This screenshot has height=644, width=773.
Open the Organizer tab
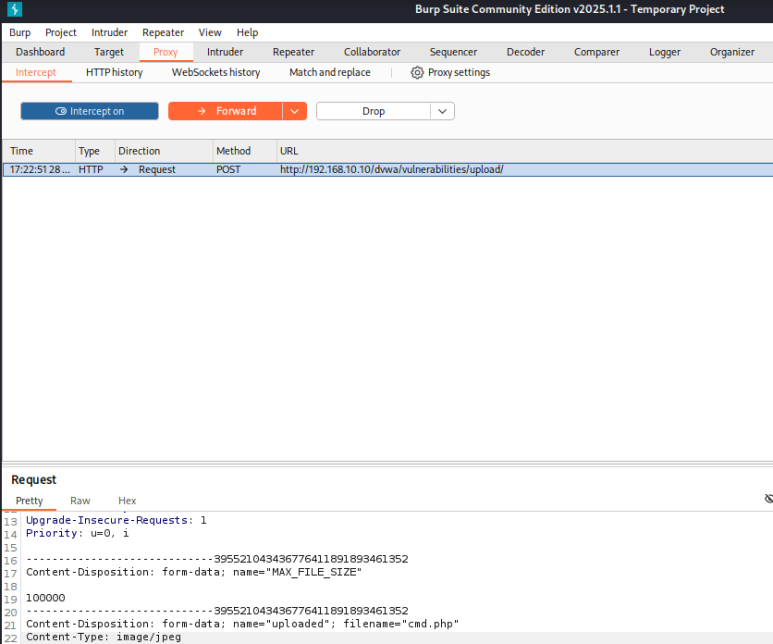(732, 52)
